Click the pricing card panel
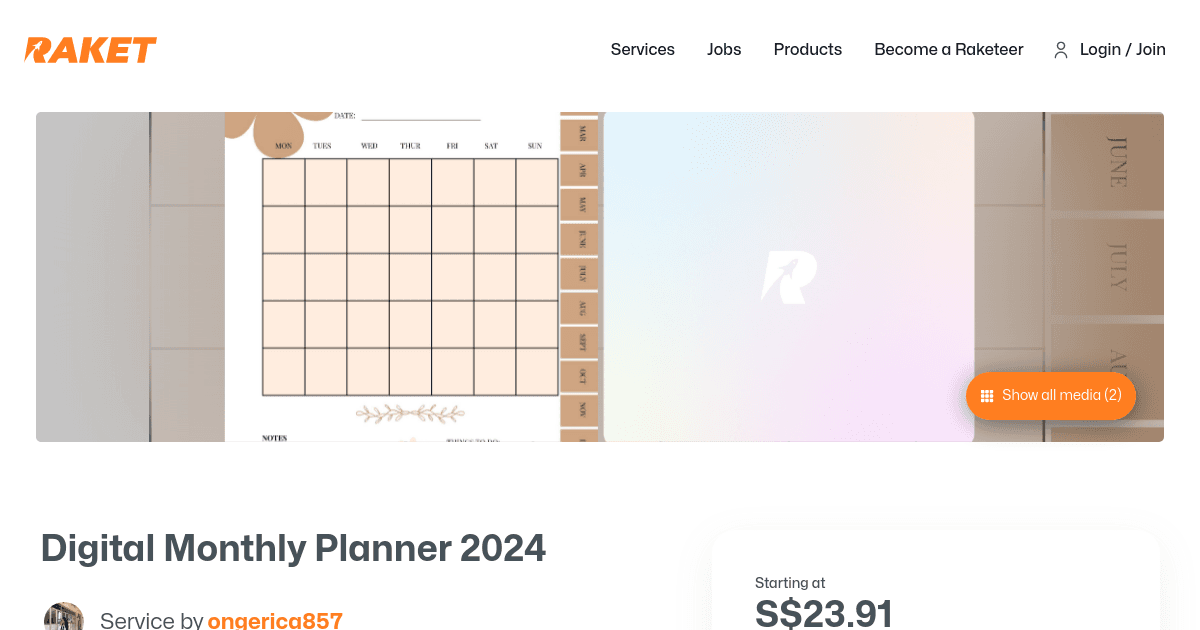 (936, 580)
